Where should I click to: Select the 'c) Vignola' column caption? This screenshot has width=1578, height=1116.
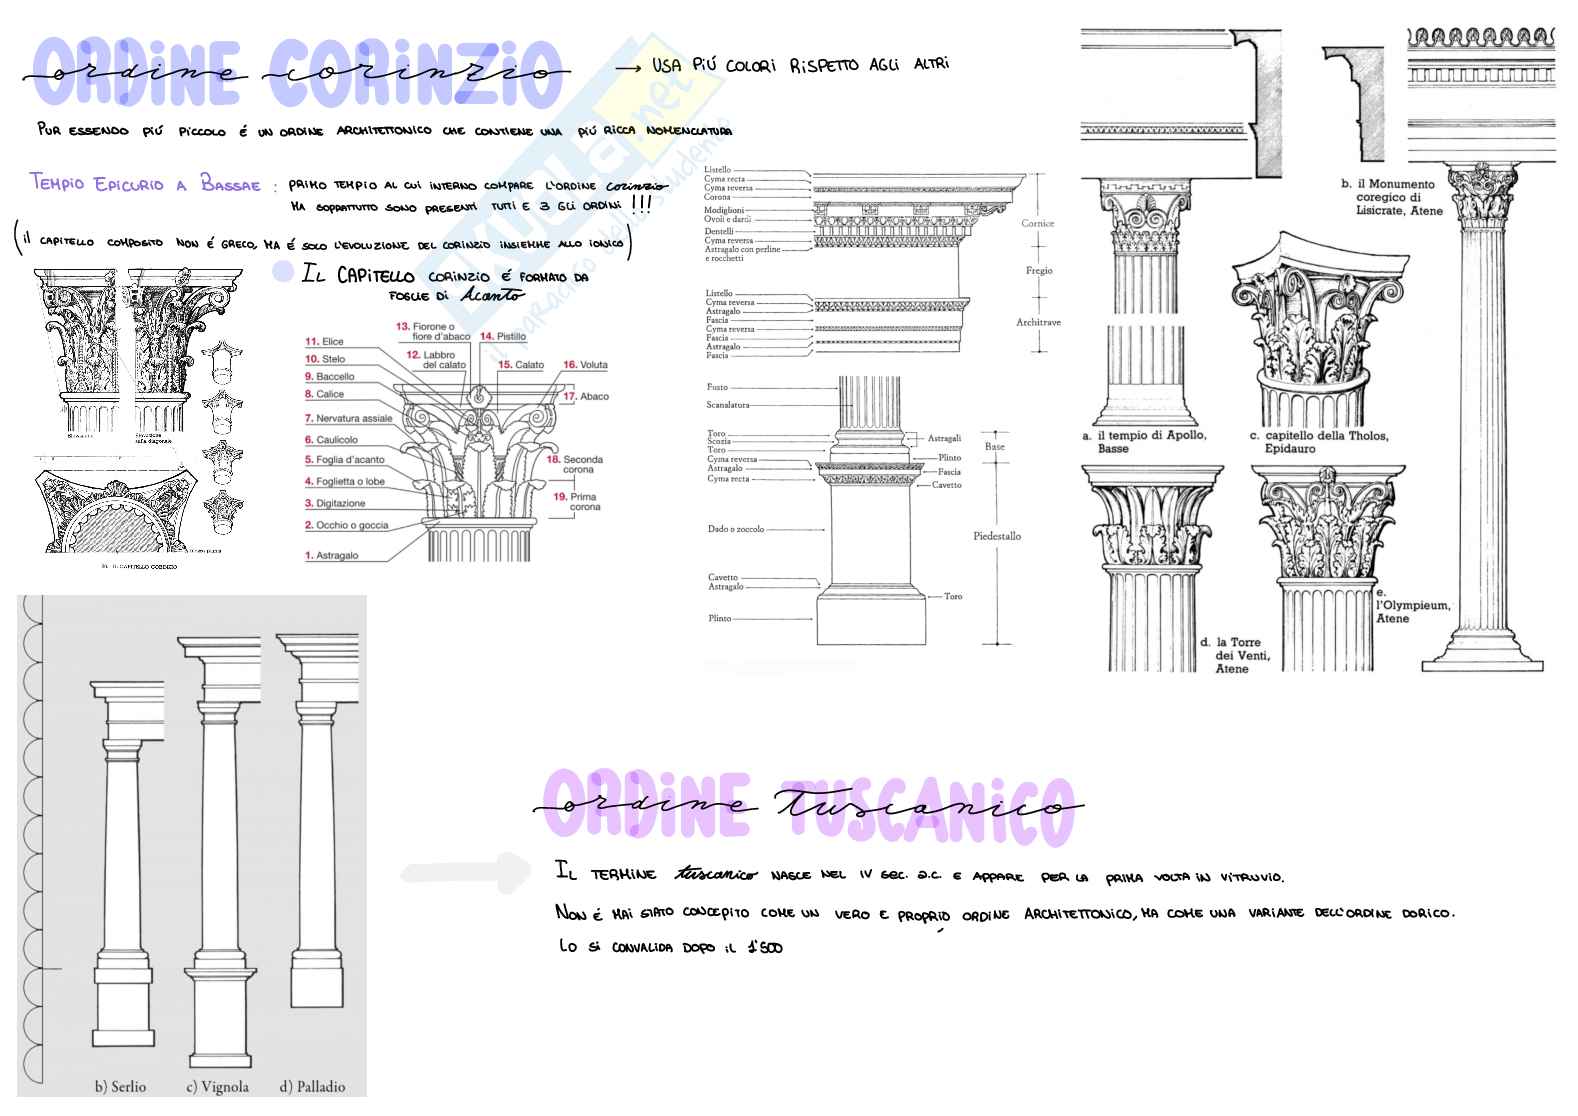point(217,1086)
